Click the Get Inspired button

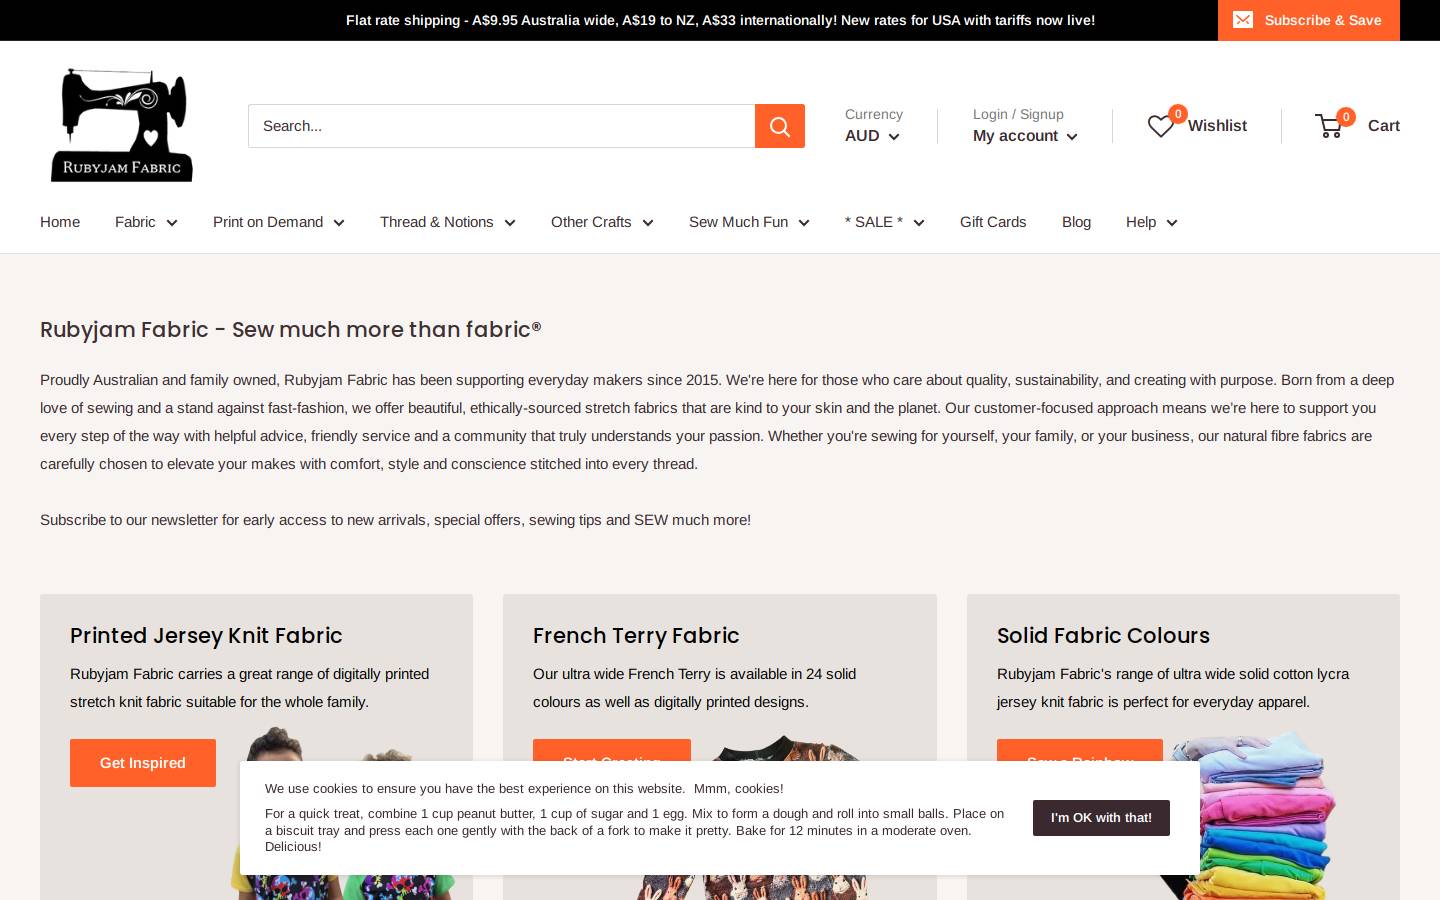[x=143, y=763]
